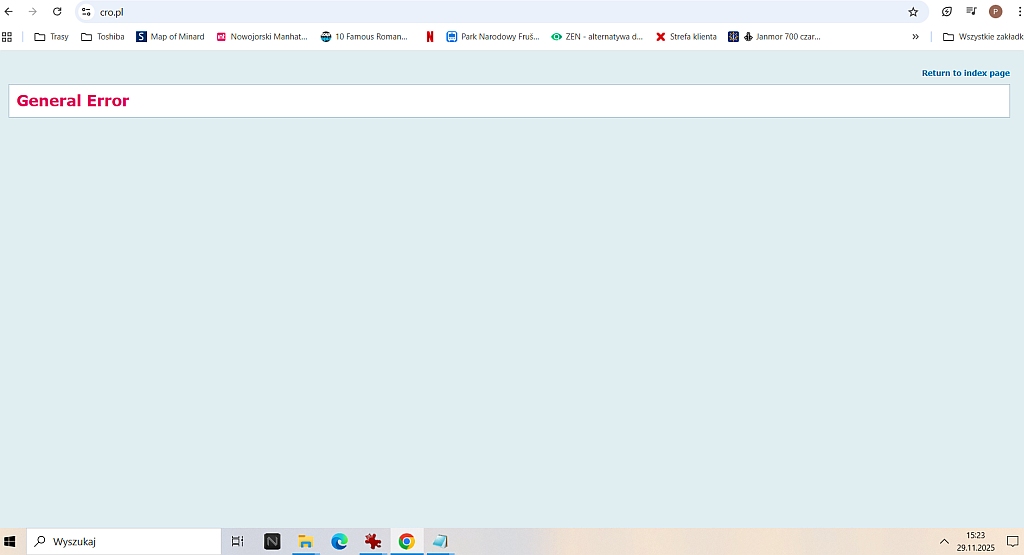Open Microsoft Edge from the taskbar

339,541
